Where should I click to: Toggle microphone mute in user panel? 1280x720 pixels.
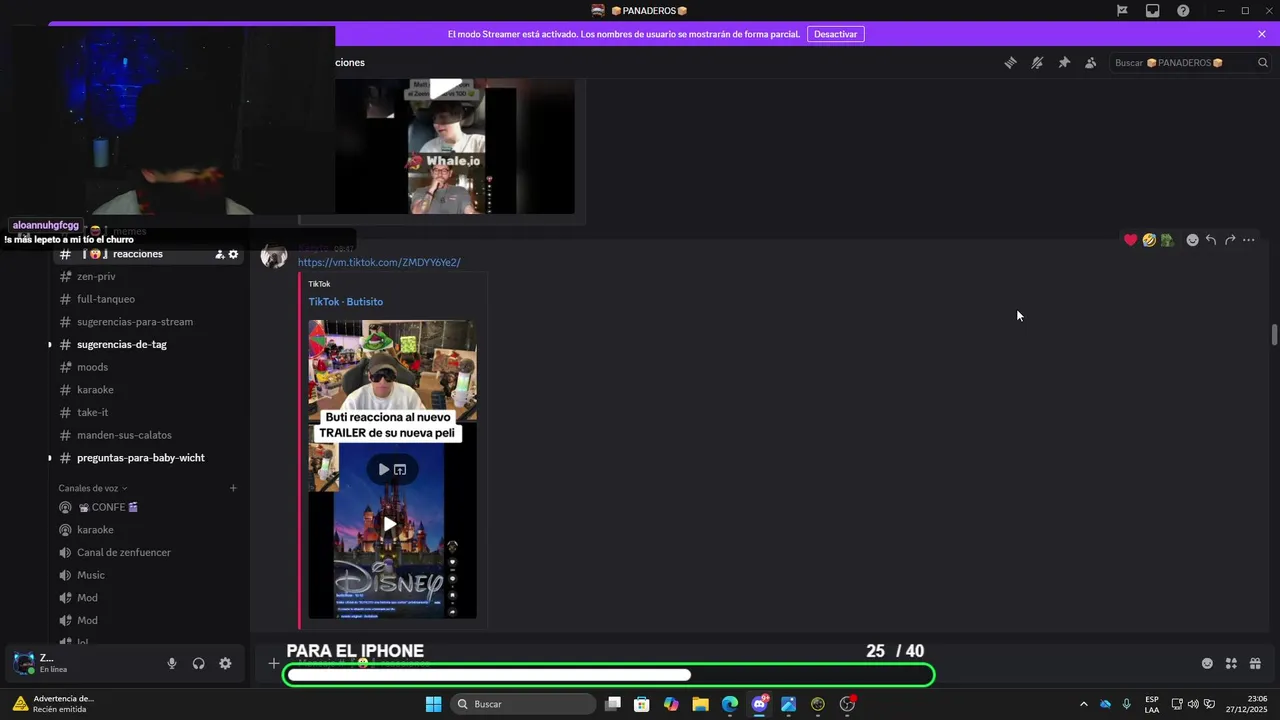click(x=172, y=663)
